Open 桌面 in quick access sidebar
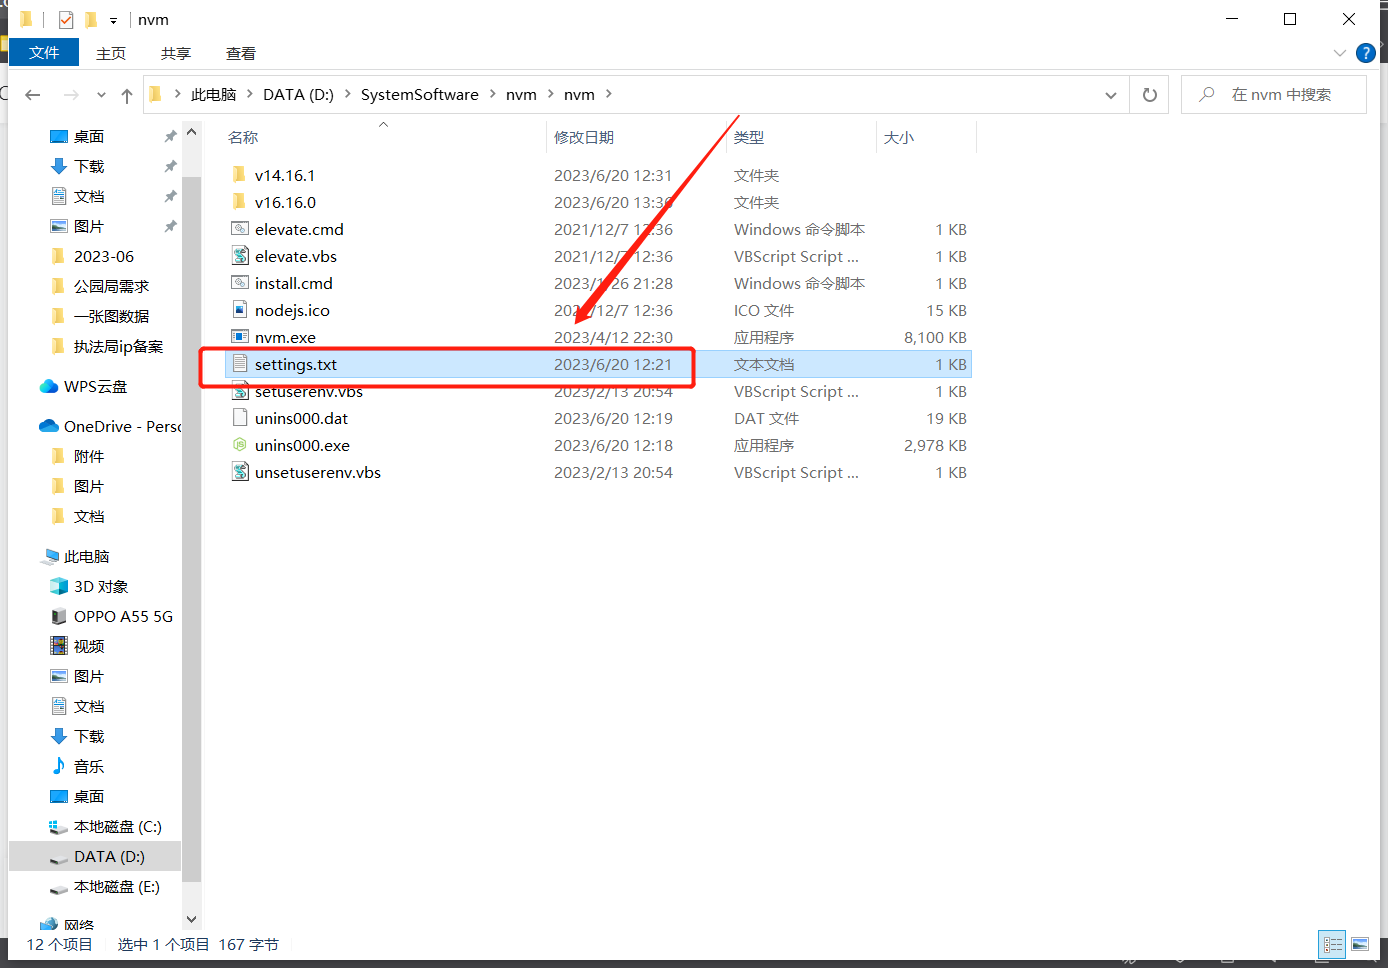This screenshot has height=968, width=1388. point(89,137)
